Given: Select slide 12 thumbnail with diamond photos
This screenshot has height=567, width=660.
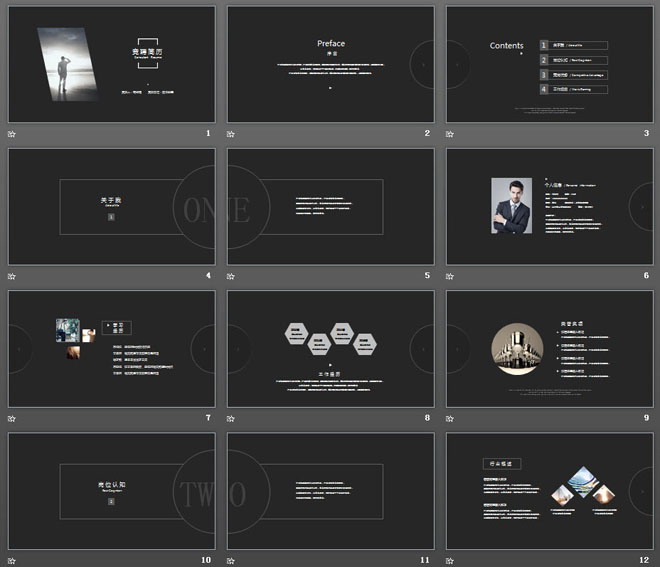Looking at the screenshot, I should [x=550, y=491].
